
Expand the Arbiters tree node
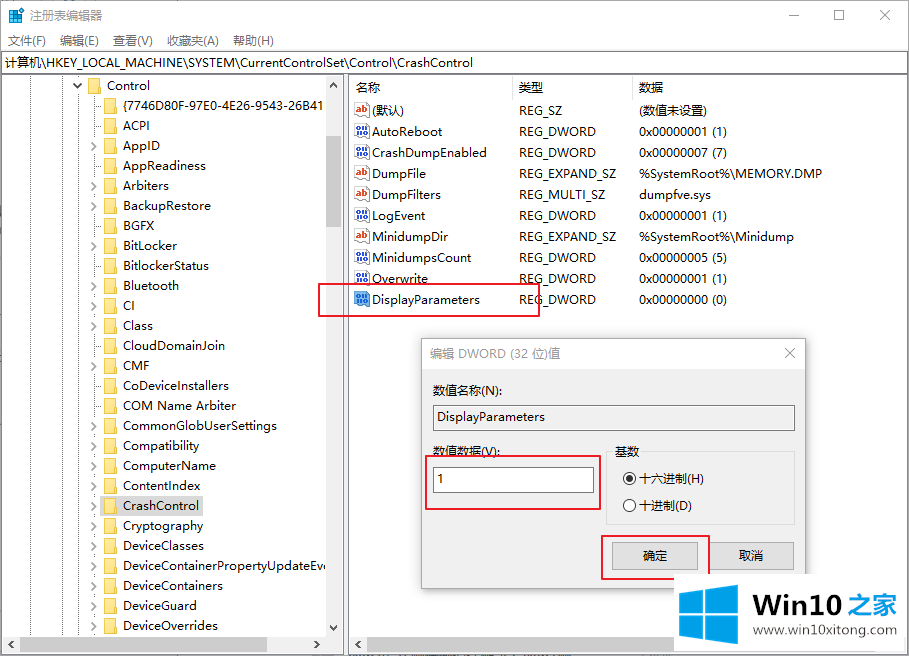(93, 186)
